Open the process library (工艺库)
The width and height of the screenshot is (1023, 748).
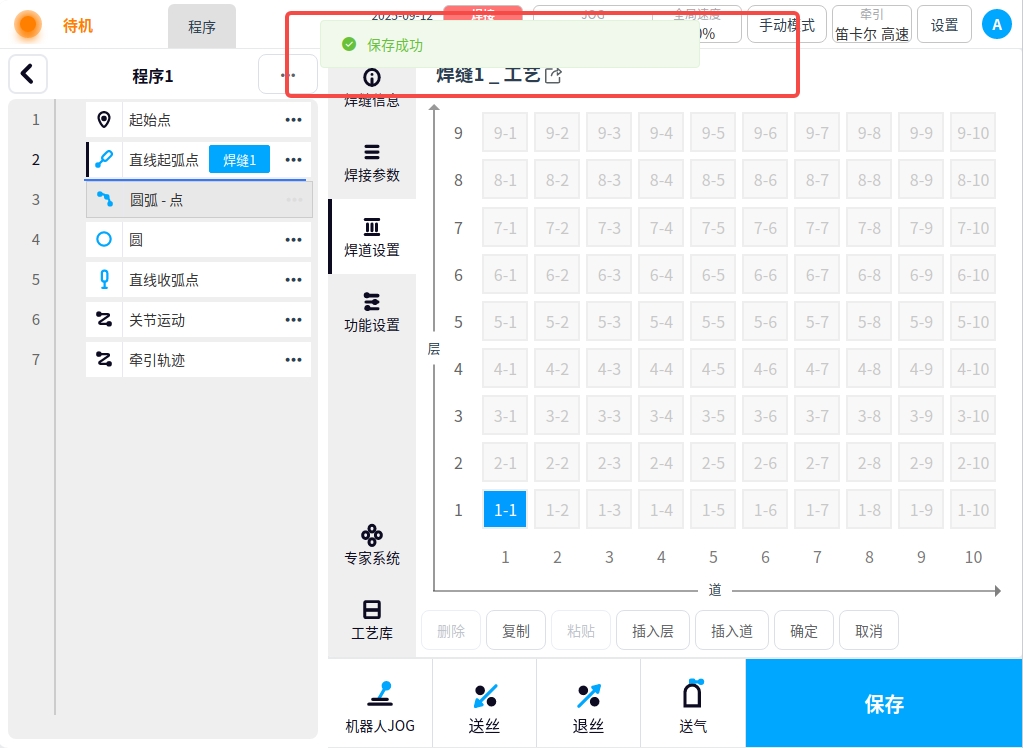372,619
